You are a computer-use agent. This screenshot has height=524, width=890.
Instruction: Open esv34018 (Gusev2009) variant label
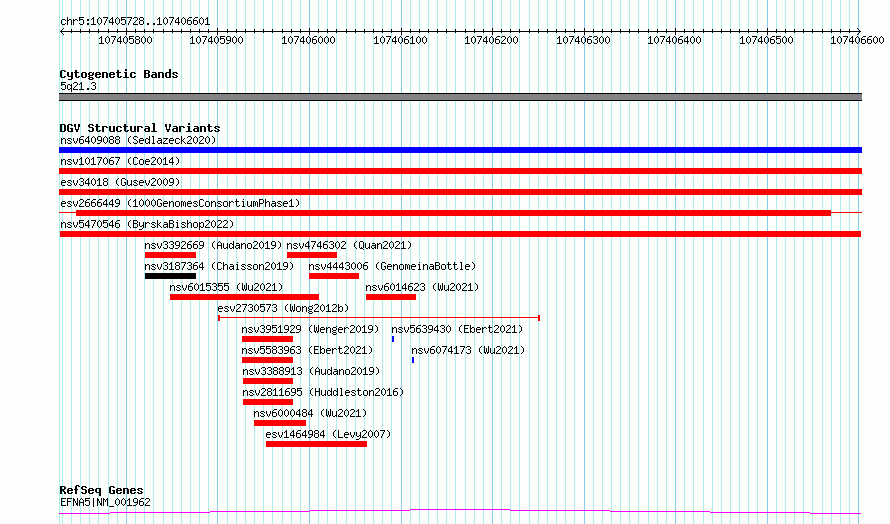click(x=120, y=182)
